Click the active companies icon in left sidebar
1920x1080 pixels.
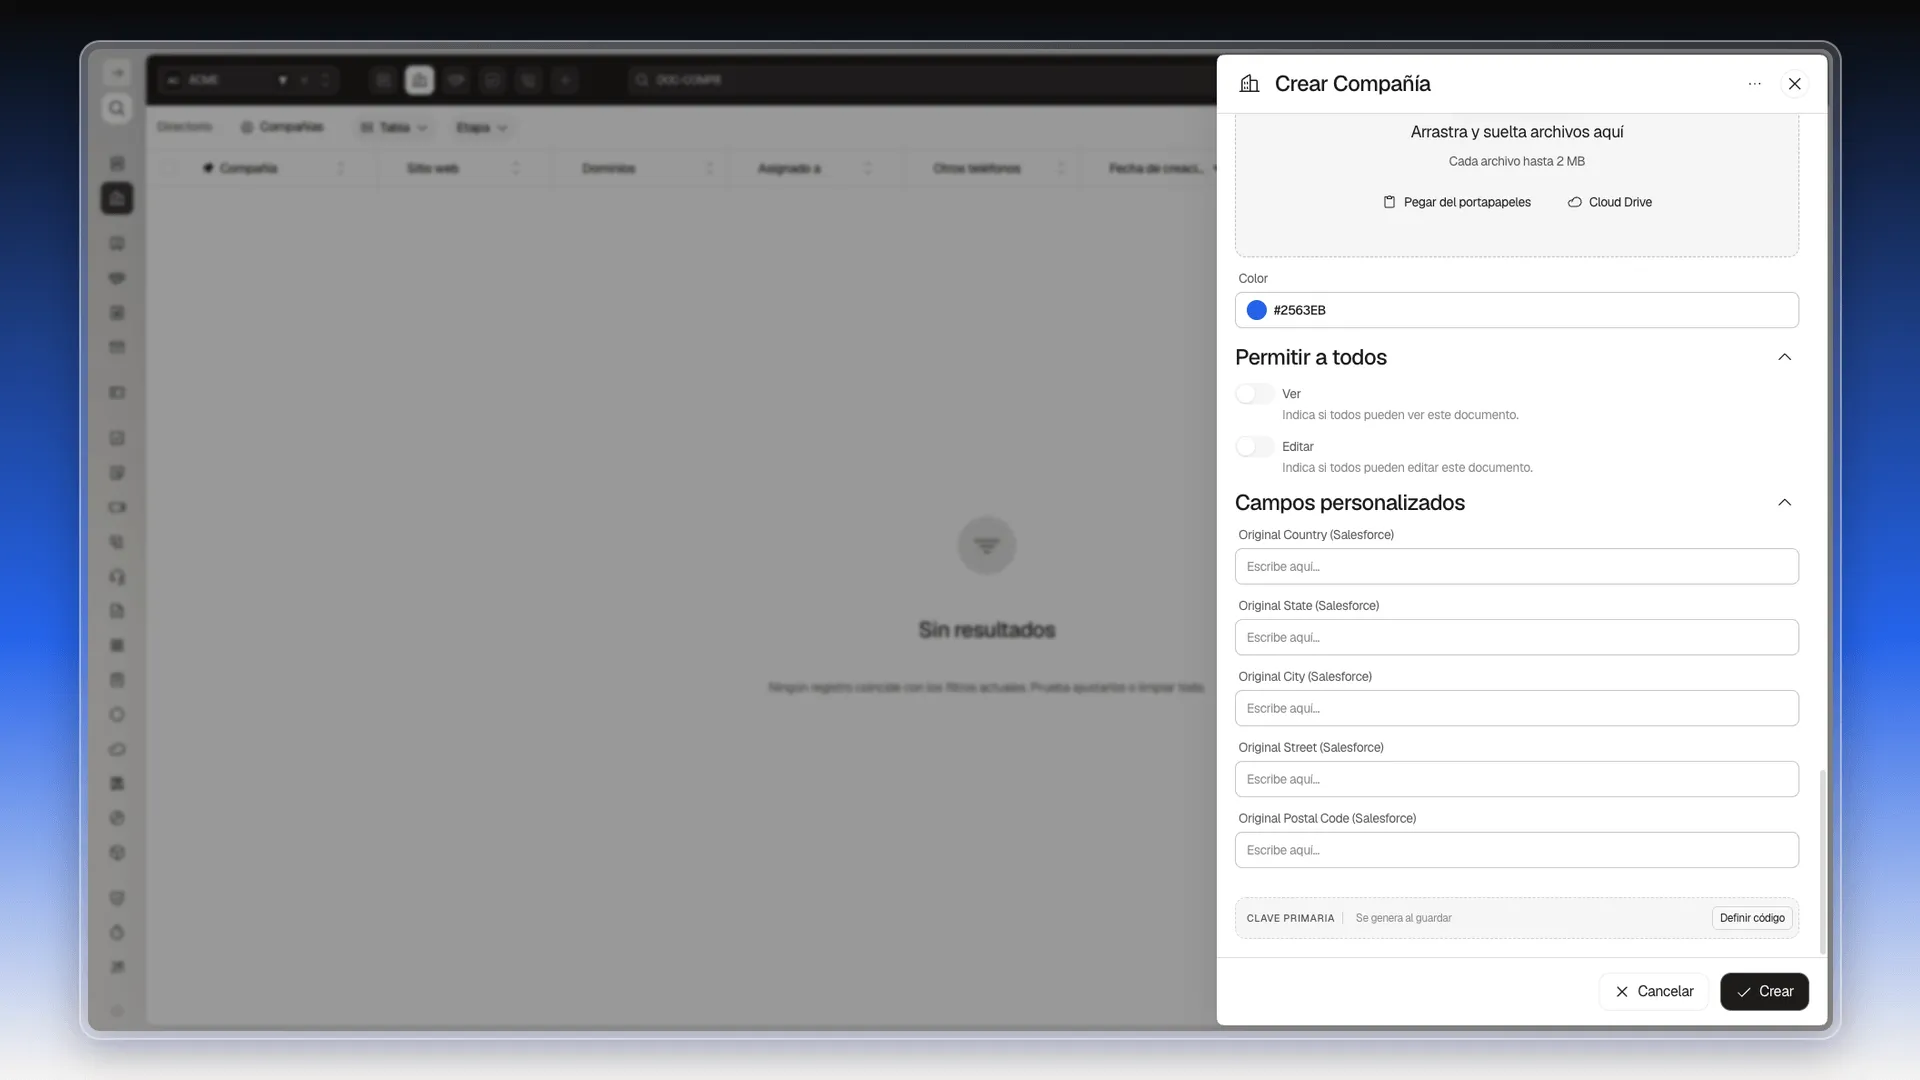pyautogui.click(x=117, y=198)
